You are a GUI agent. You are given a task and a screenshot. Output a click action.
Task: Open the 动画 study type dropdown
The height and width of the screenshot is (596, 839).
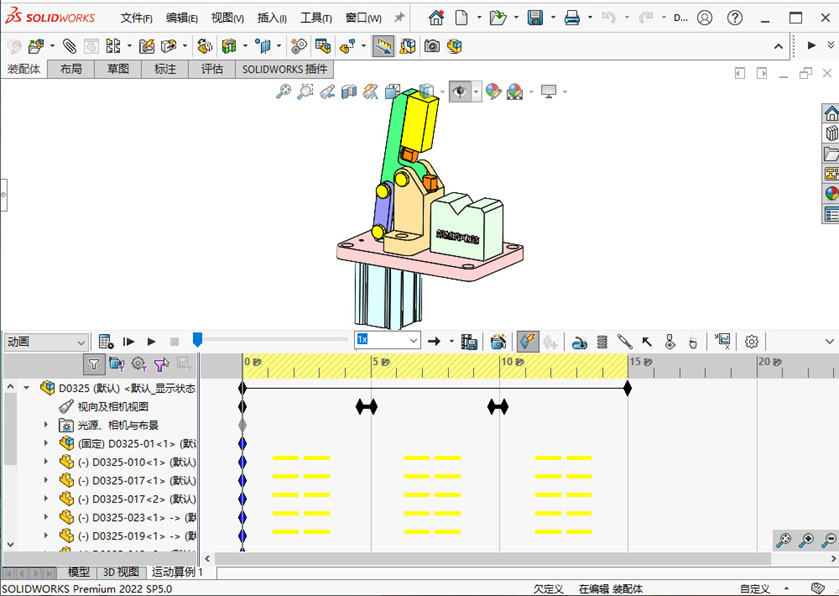point(46,342)
